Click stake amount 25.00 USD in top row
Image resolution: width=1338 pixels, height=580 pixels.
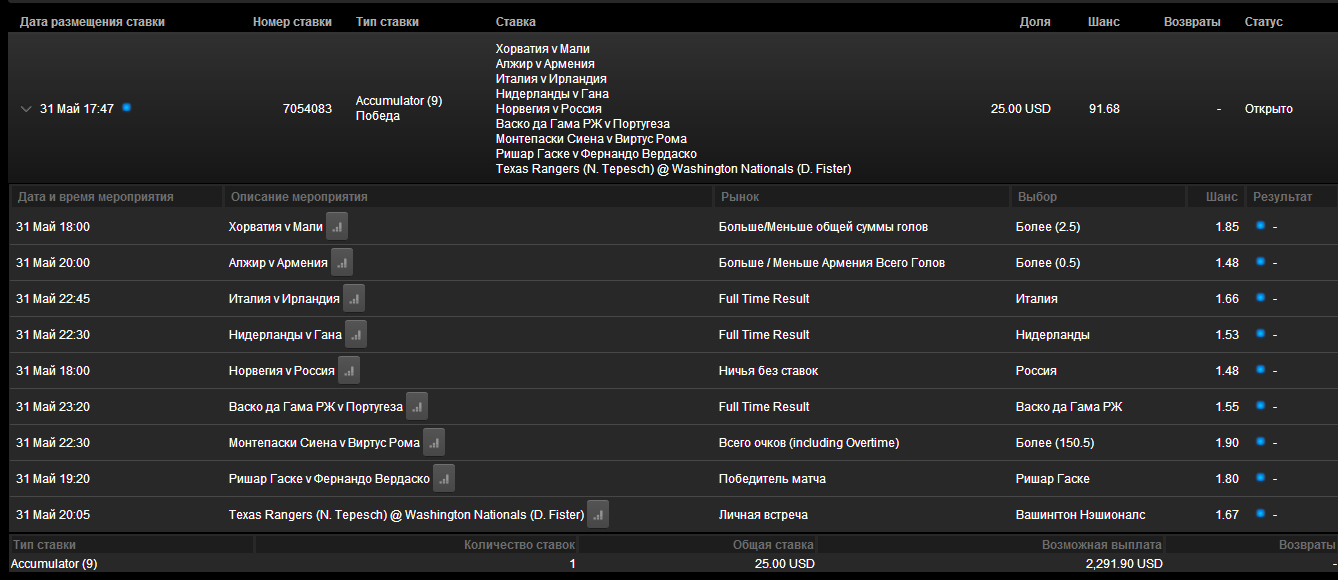pos(1021,109)
